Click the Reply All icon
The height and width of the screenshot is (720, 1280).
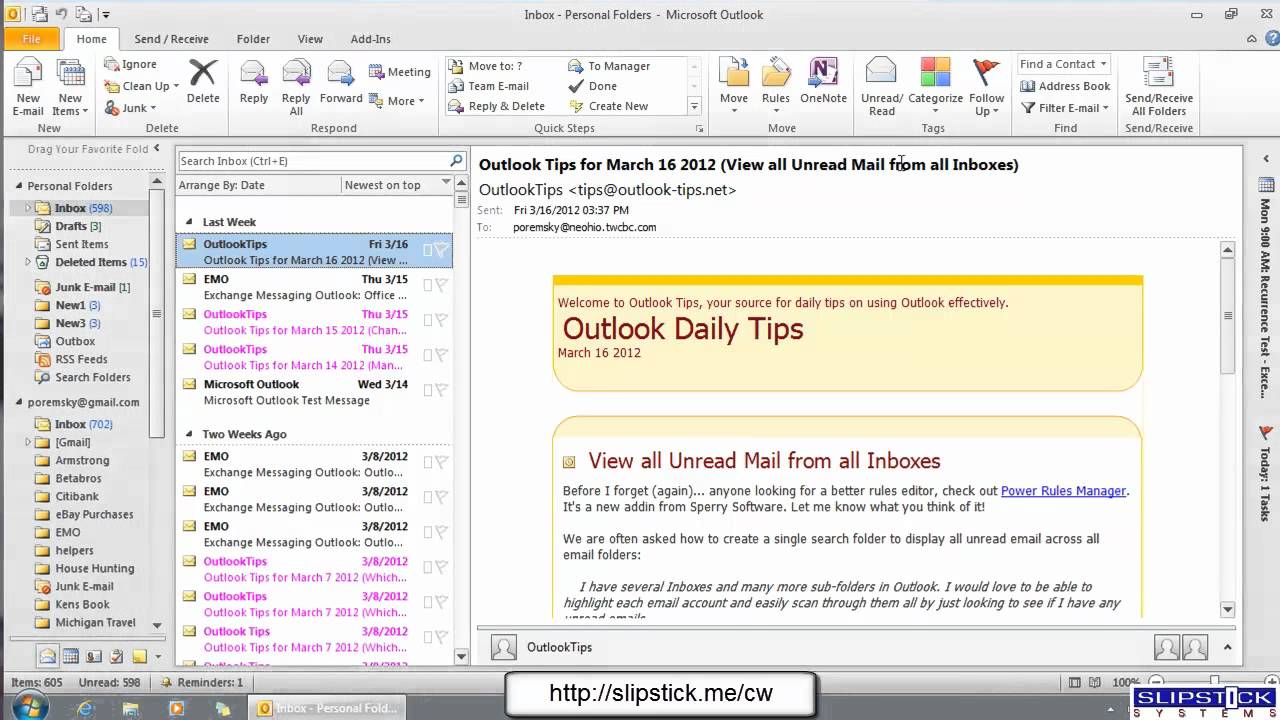[296, 74]
